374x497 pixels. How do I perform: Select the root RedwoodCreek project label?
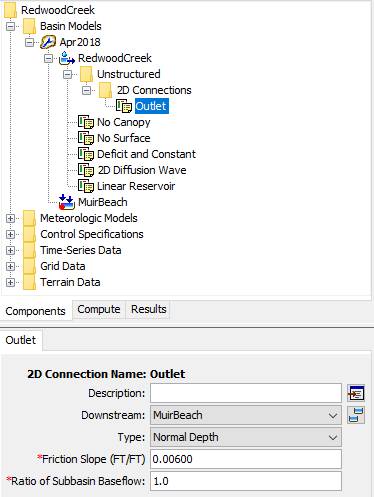58,10
